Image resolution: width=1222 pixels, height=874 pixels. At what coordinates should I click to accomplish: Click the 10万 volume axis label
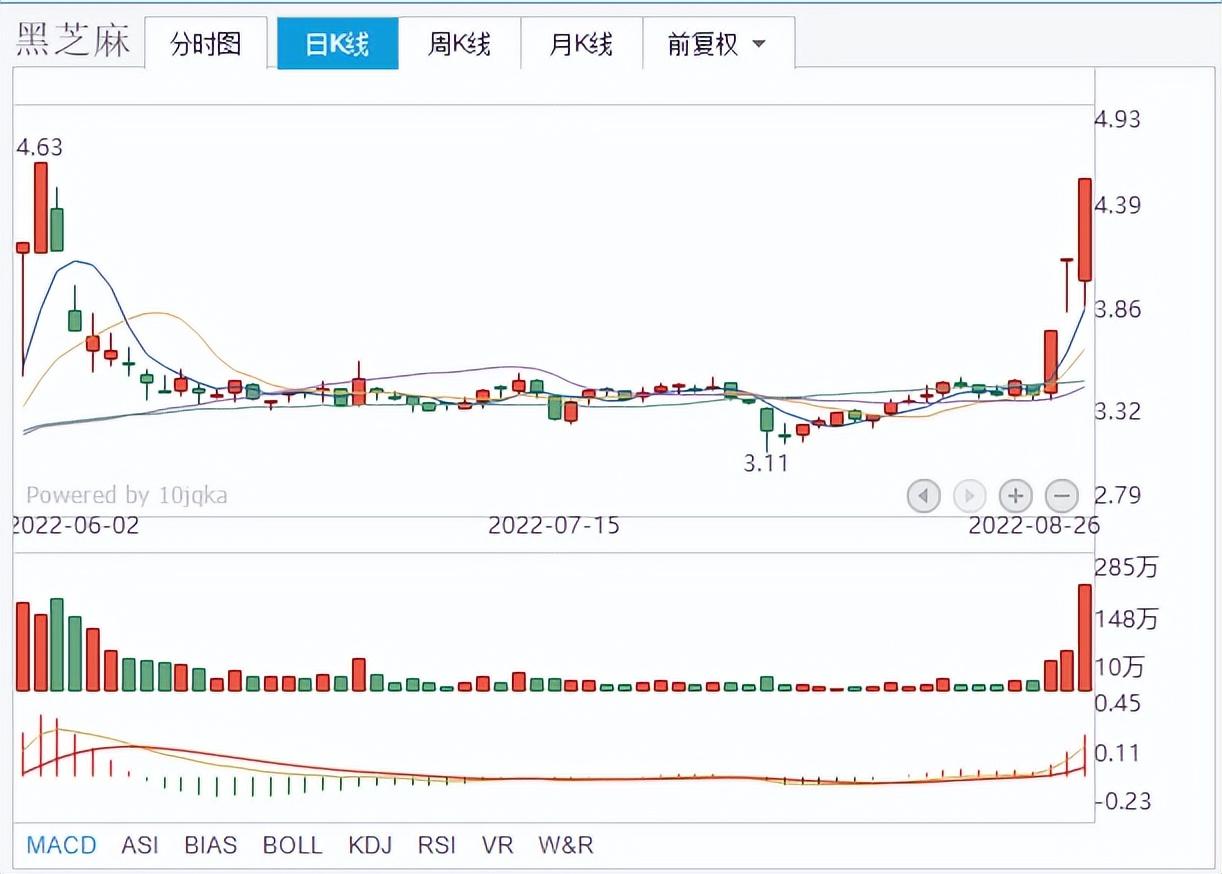tap(1121, 667)
